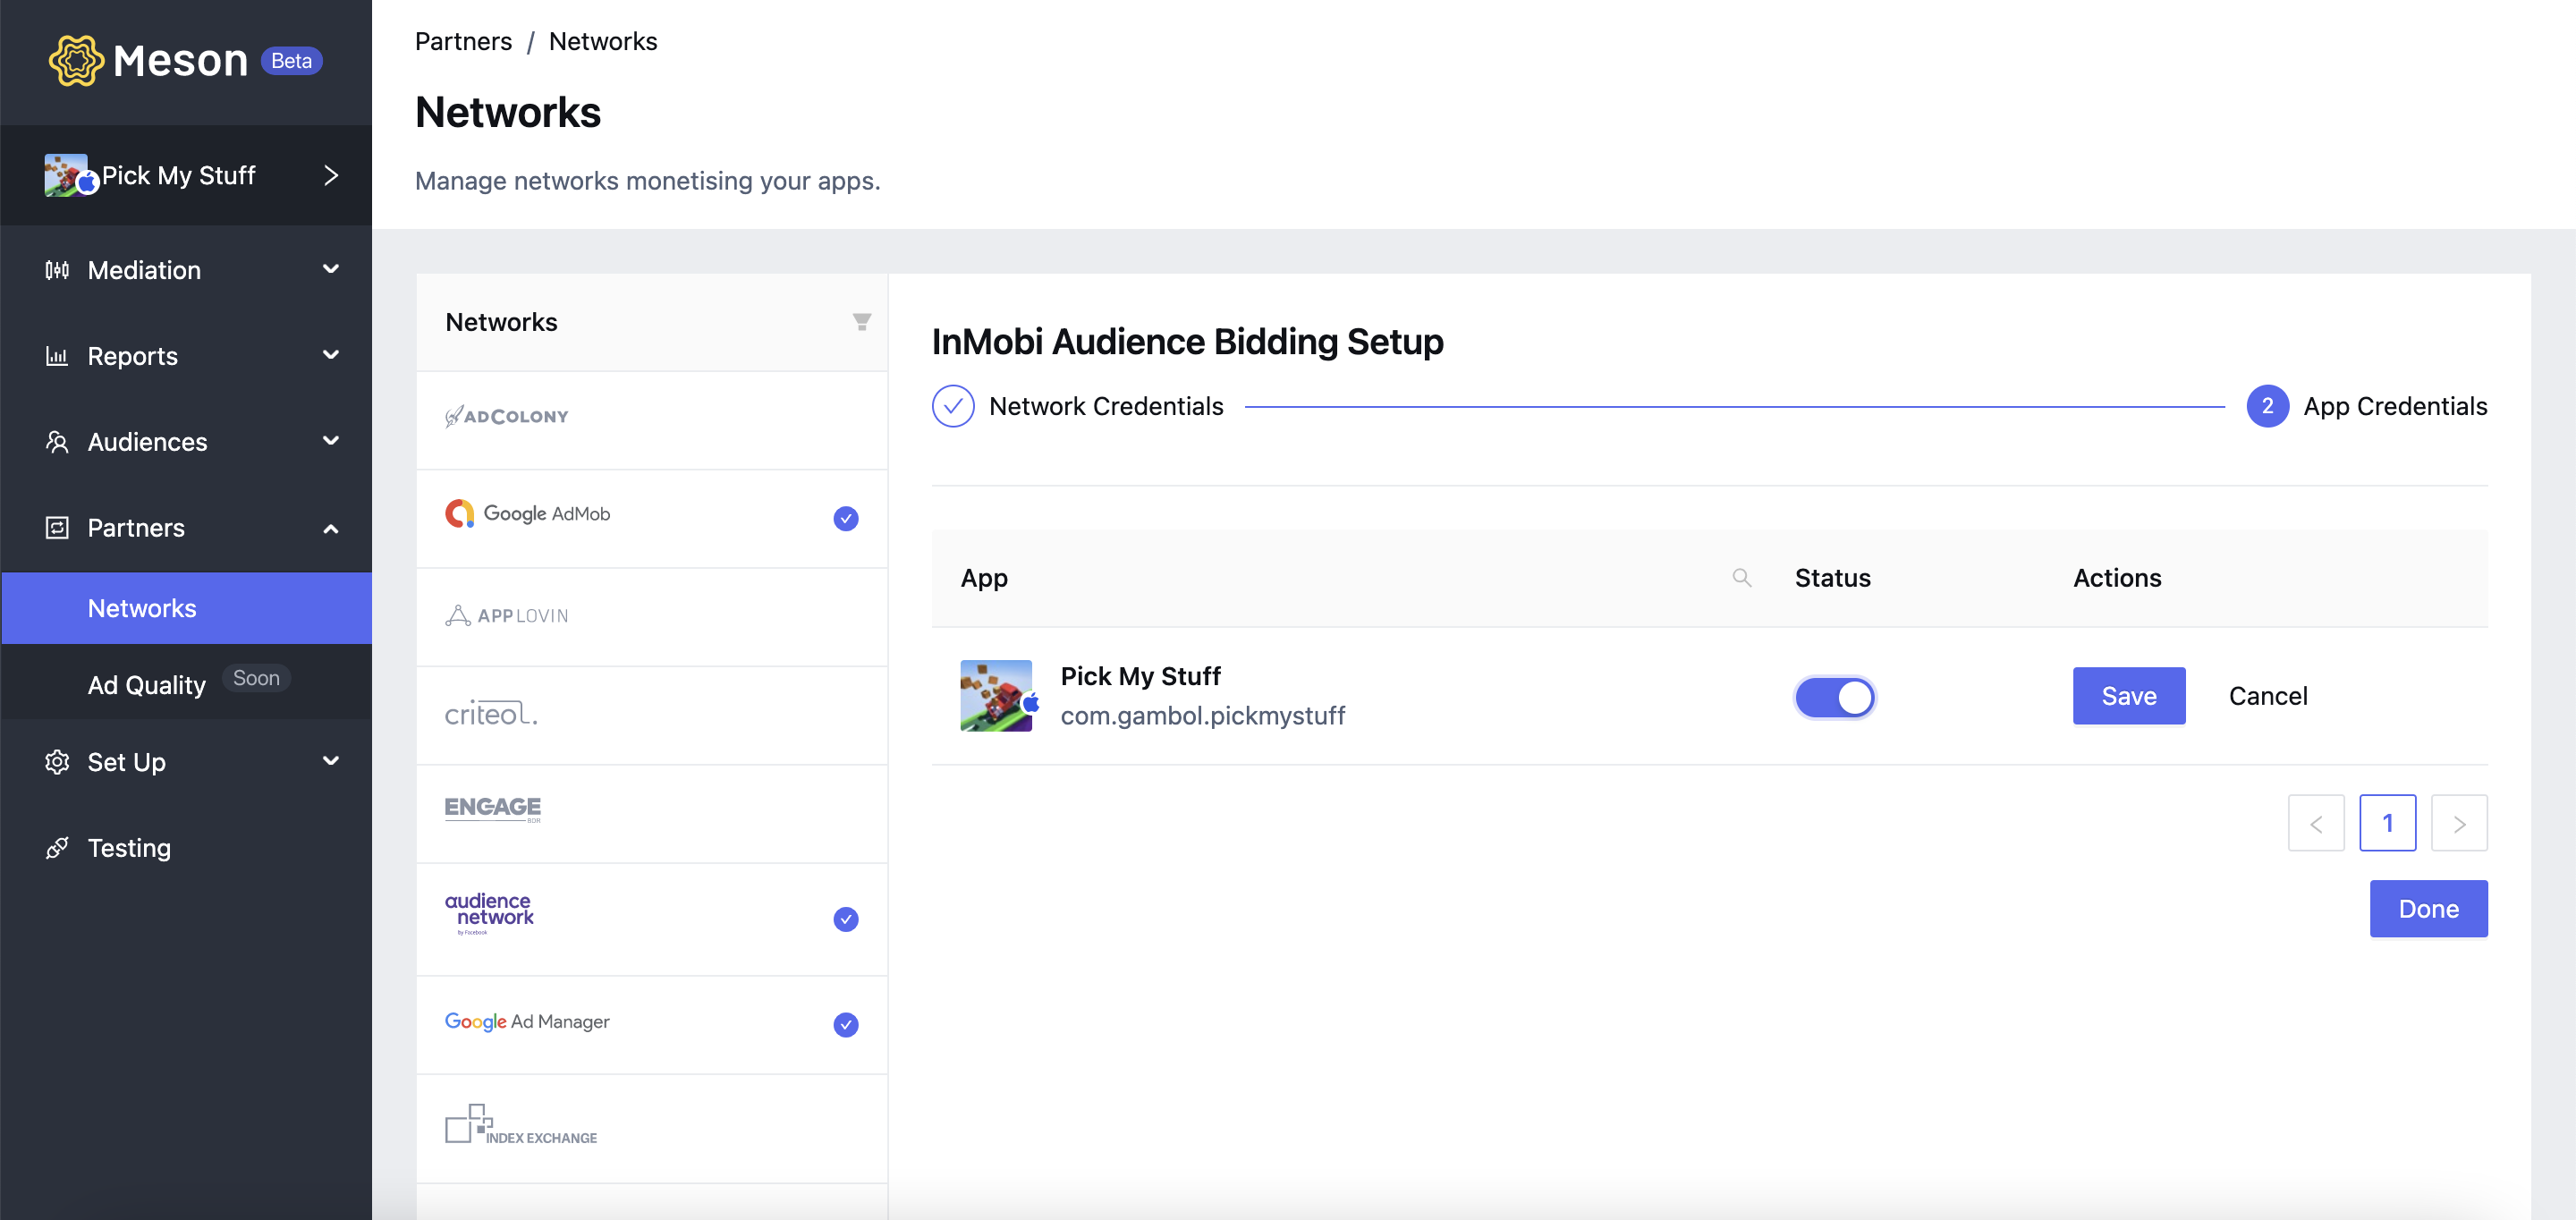Click the Google Ad Manager configured checkmark badge
This screenshot has width=2576, height=1220.
(x=845, y=1024)
